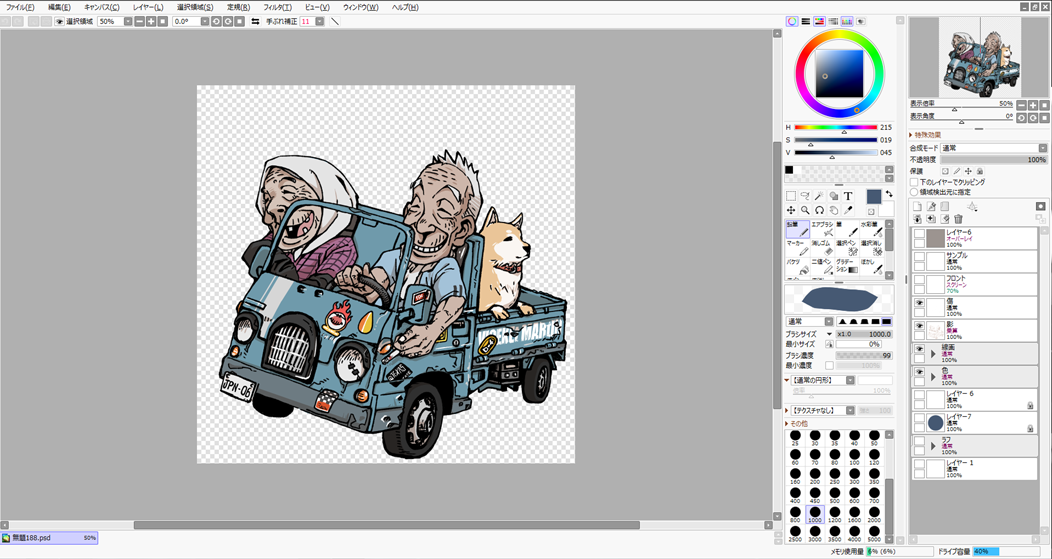Hide the 影 layer via its eye icon
1052x559 pixels.
[919, 327]
